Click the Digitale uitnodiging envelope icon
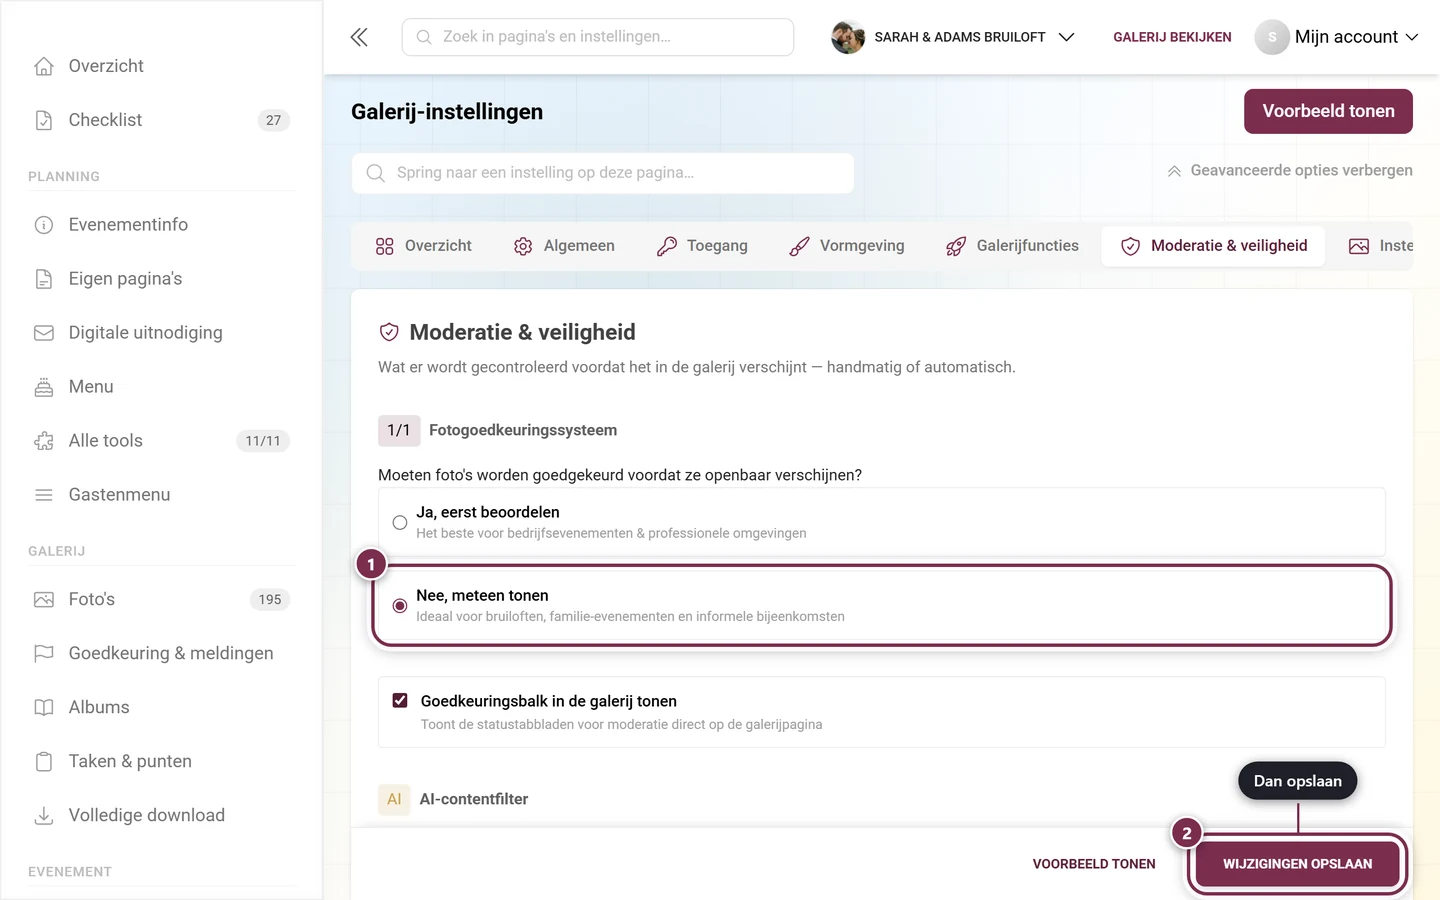The image size is (1440, 900). [44, 333]
